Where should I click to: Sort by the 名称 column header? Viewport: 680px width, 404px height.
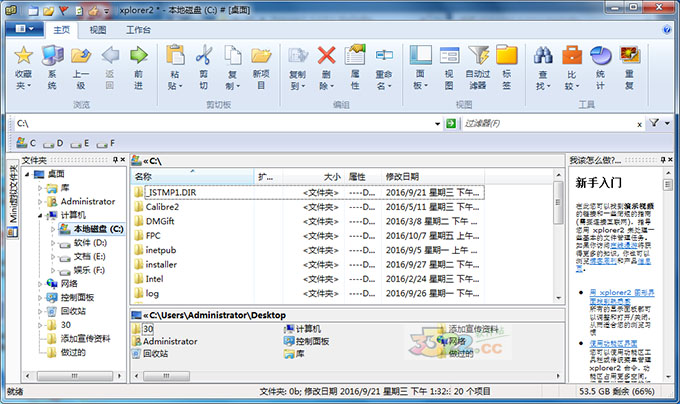pos(192,176)
